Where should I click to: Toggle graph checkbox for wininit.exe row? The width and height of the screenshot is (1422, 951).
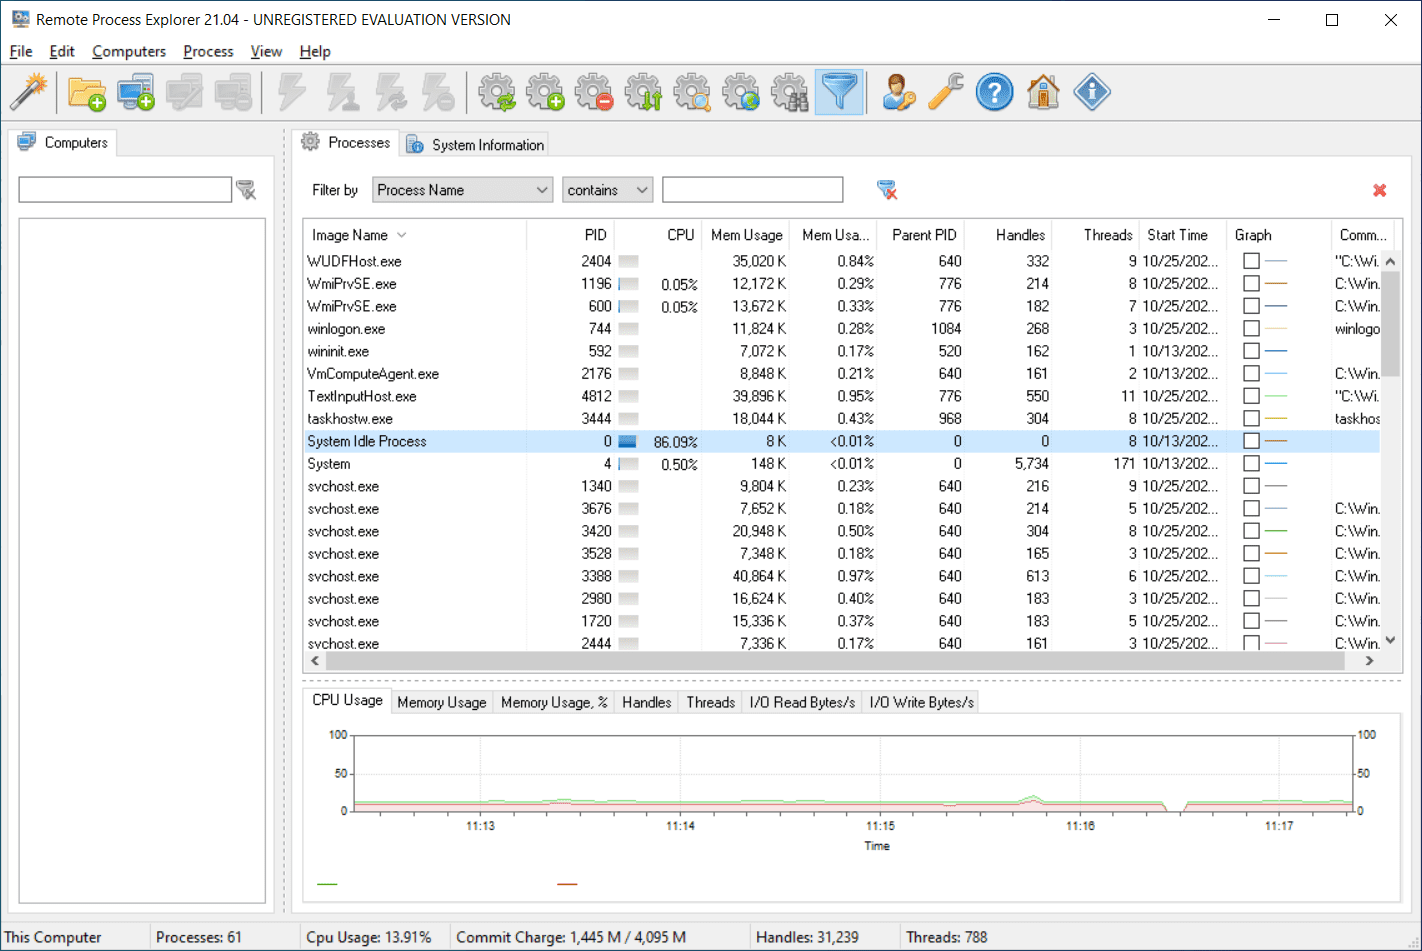pyautogui.click(x=1251, y=351)
